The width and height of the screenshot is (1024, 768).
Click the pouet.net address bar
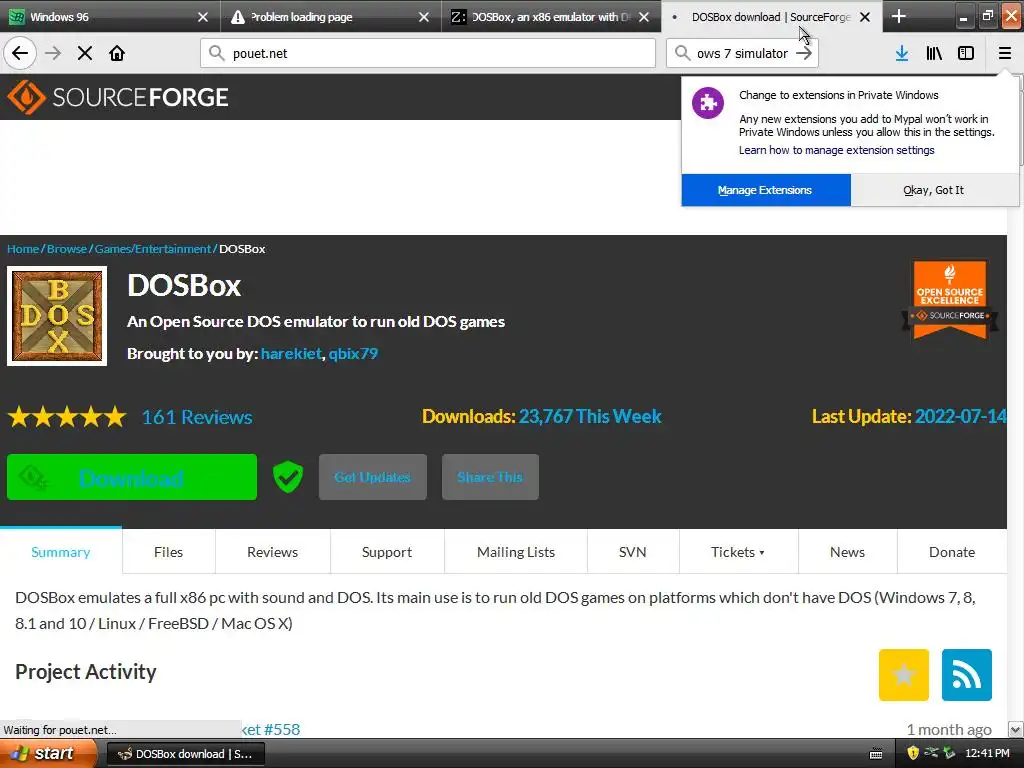point(428,53)
